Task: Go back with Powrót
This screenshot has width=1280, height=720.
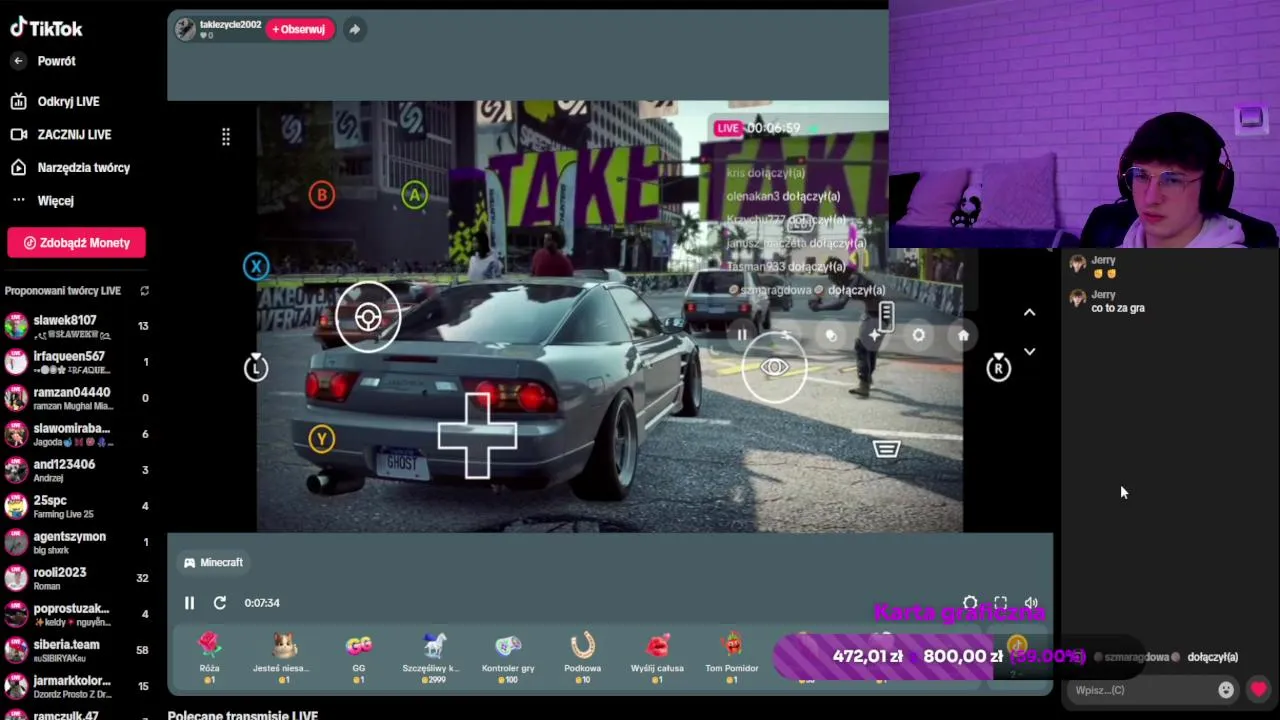Action: [44, 61]
